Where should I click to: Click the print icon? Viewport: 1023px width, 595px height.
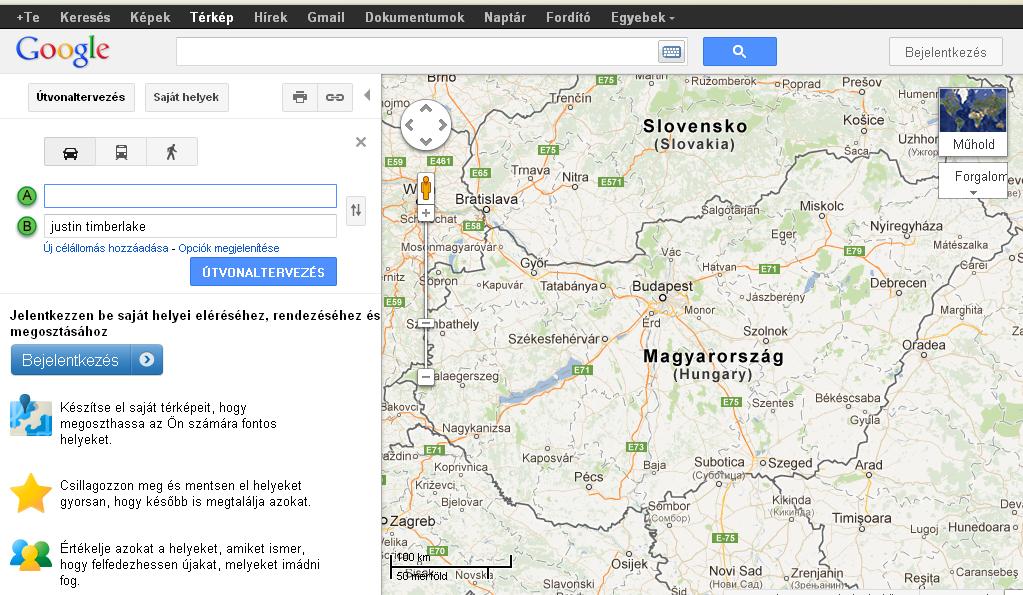coord(300,97)
